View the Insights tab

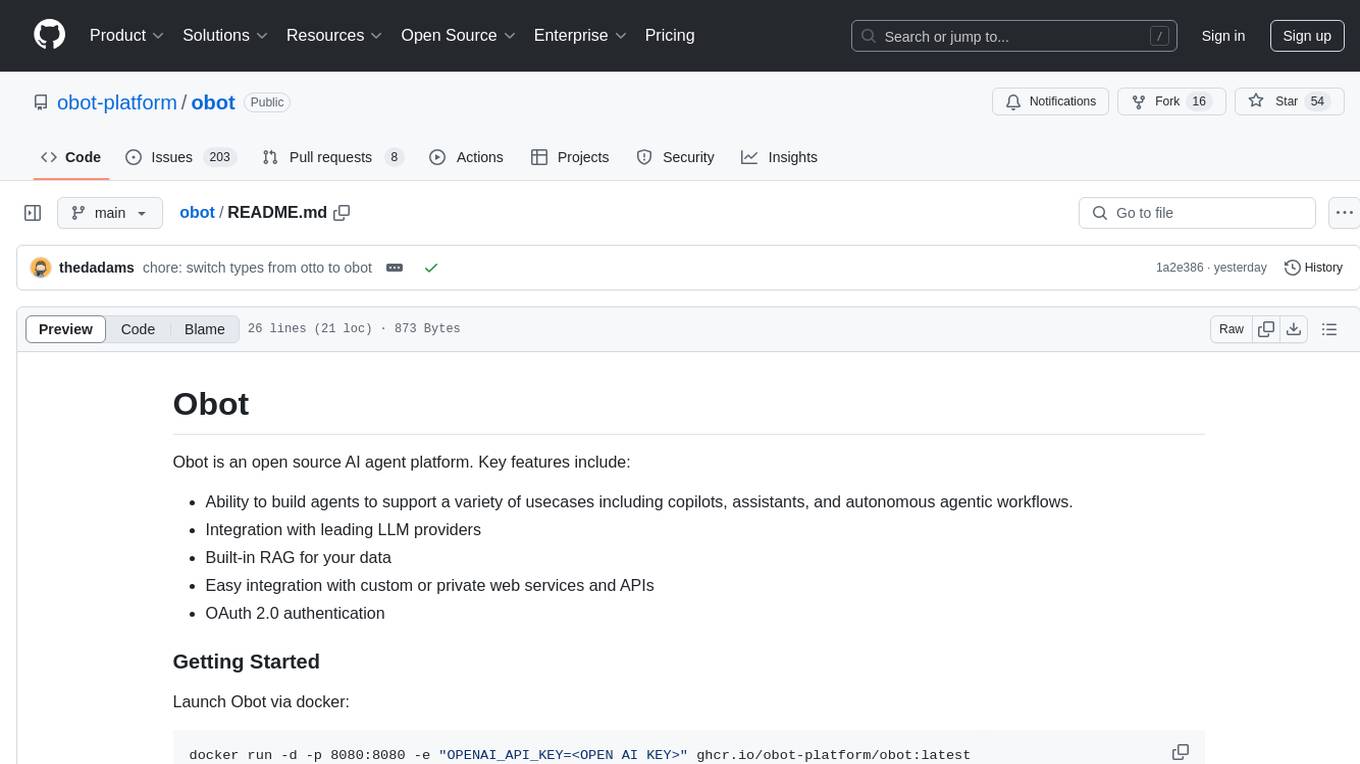[779, 157]
